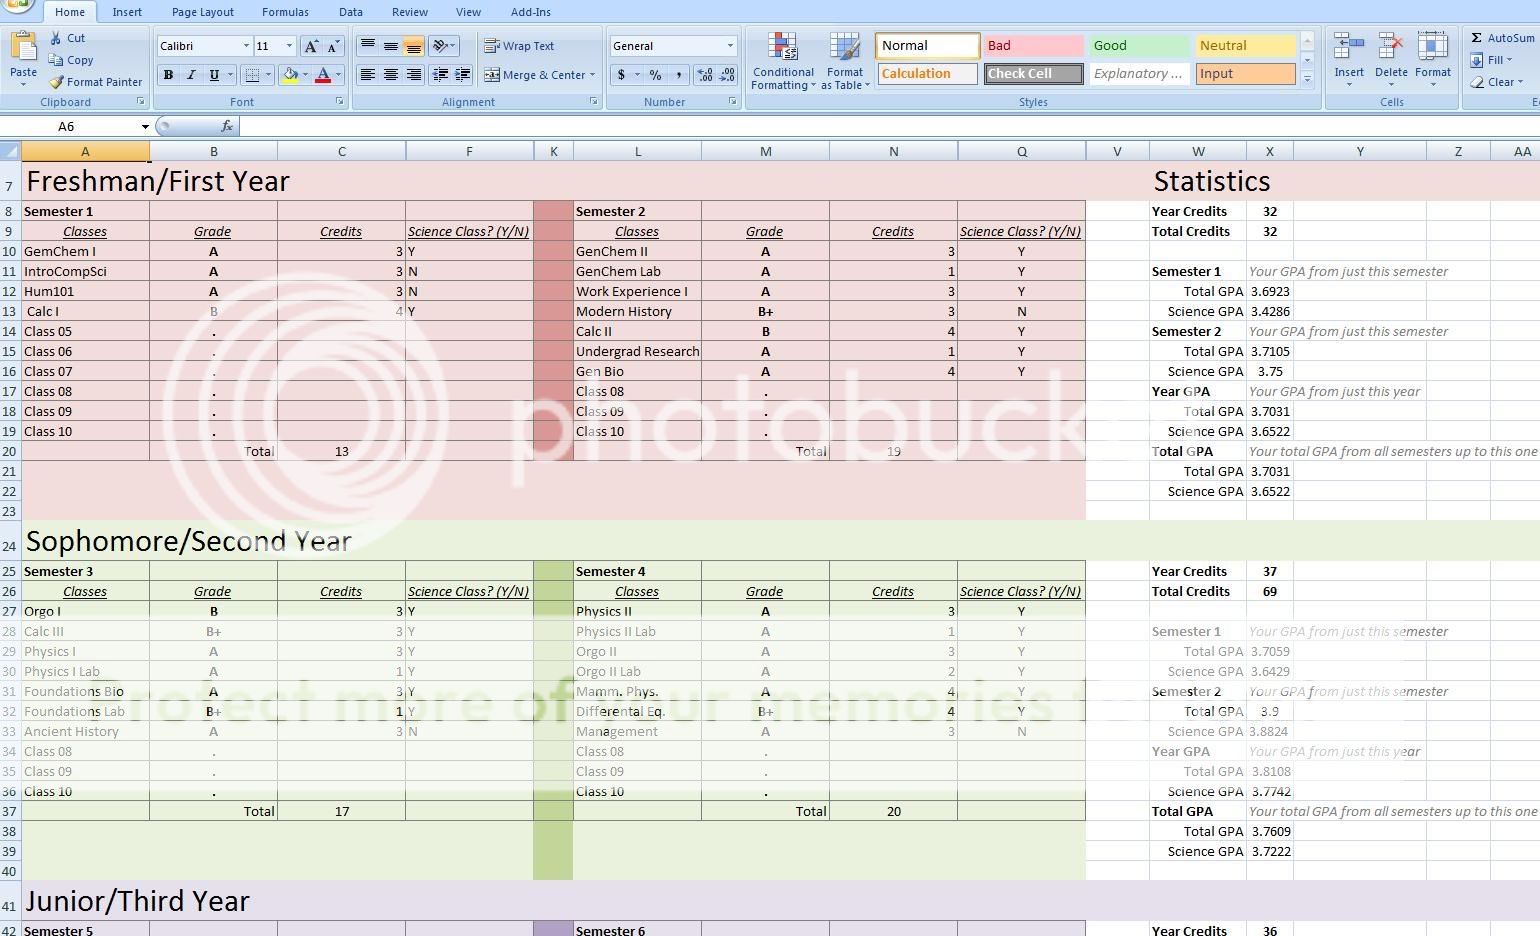This screenshot has width=1540, height=936.
Task: Toggle Bold formatting
Action: coord(168,75)
